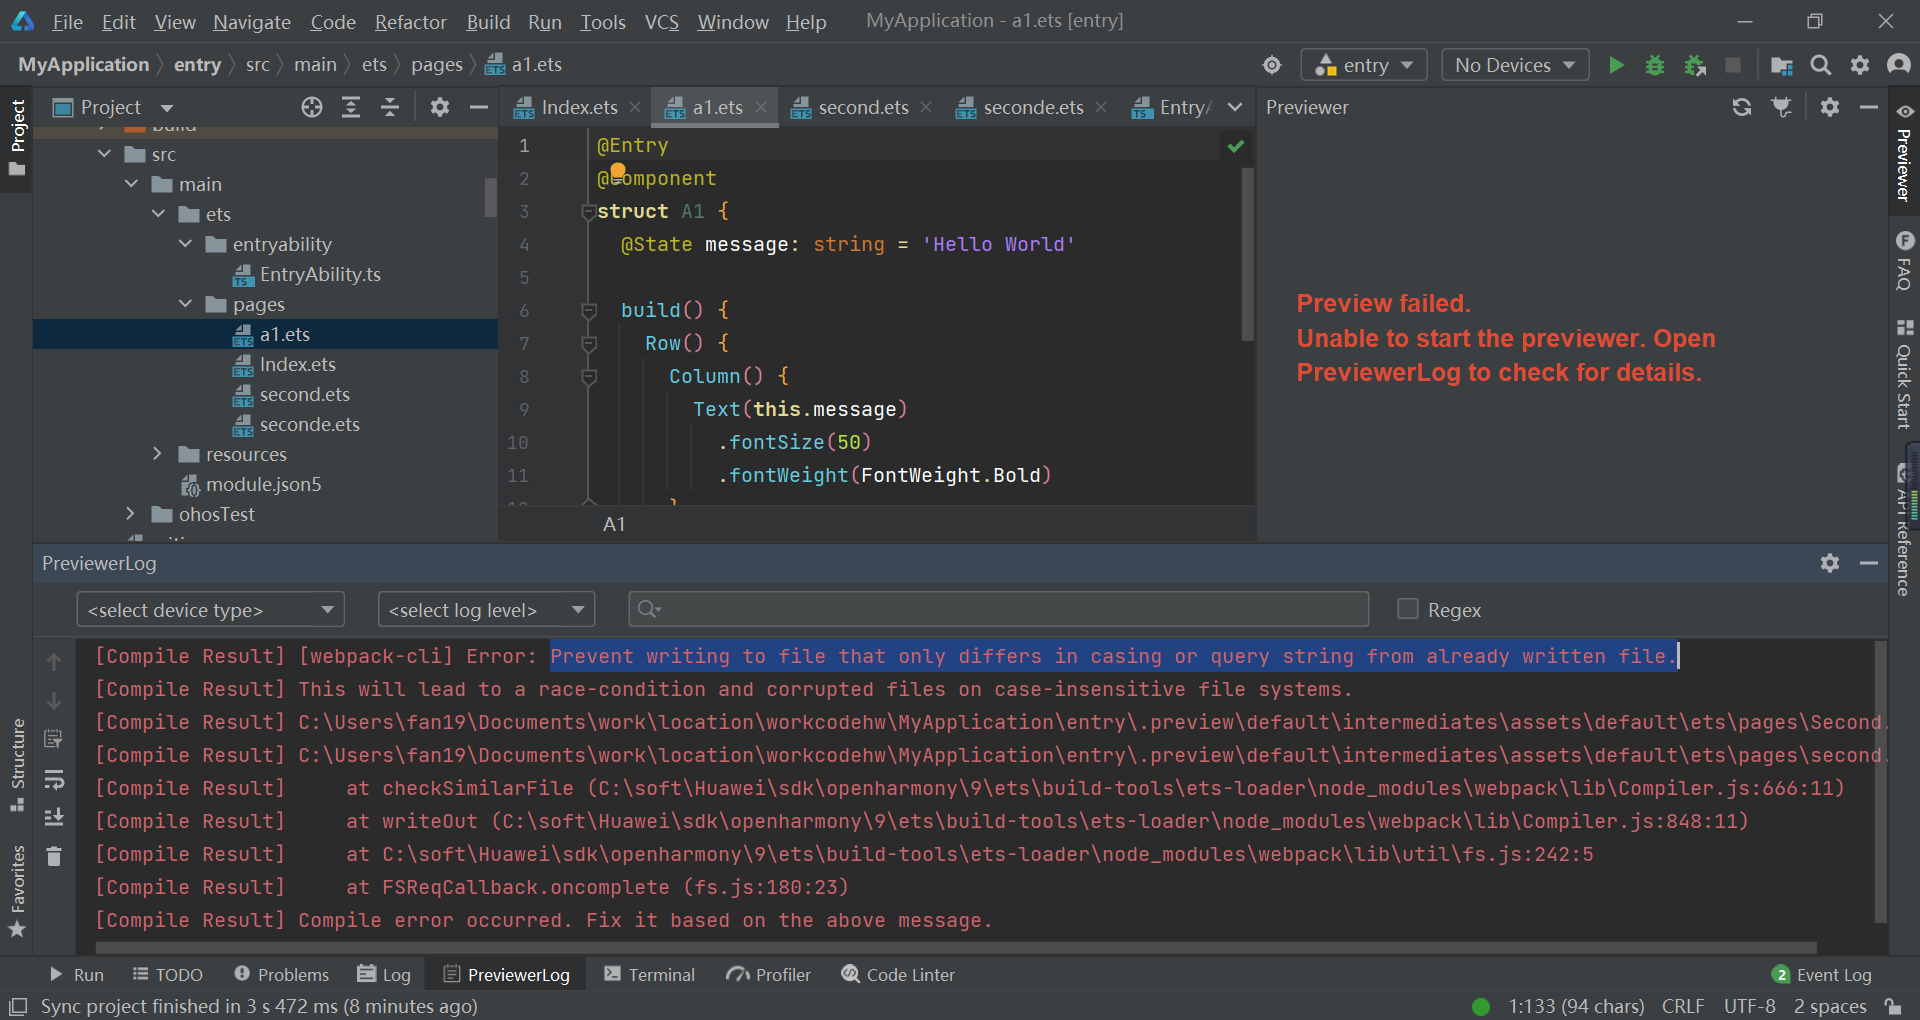Screen dimensions: 1920x1020
Task: Open Project panel options gear
Action: point(440,107)
